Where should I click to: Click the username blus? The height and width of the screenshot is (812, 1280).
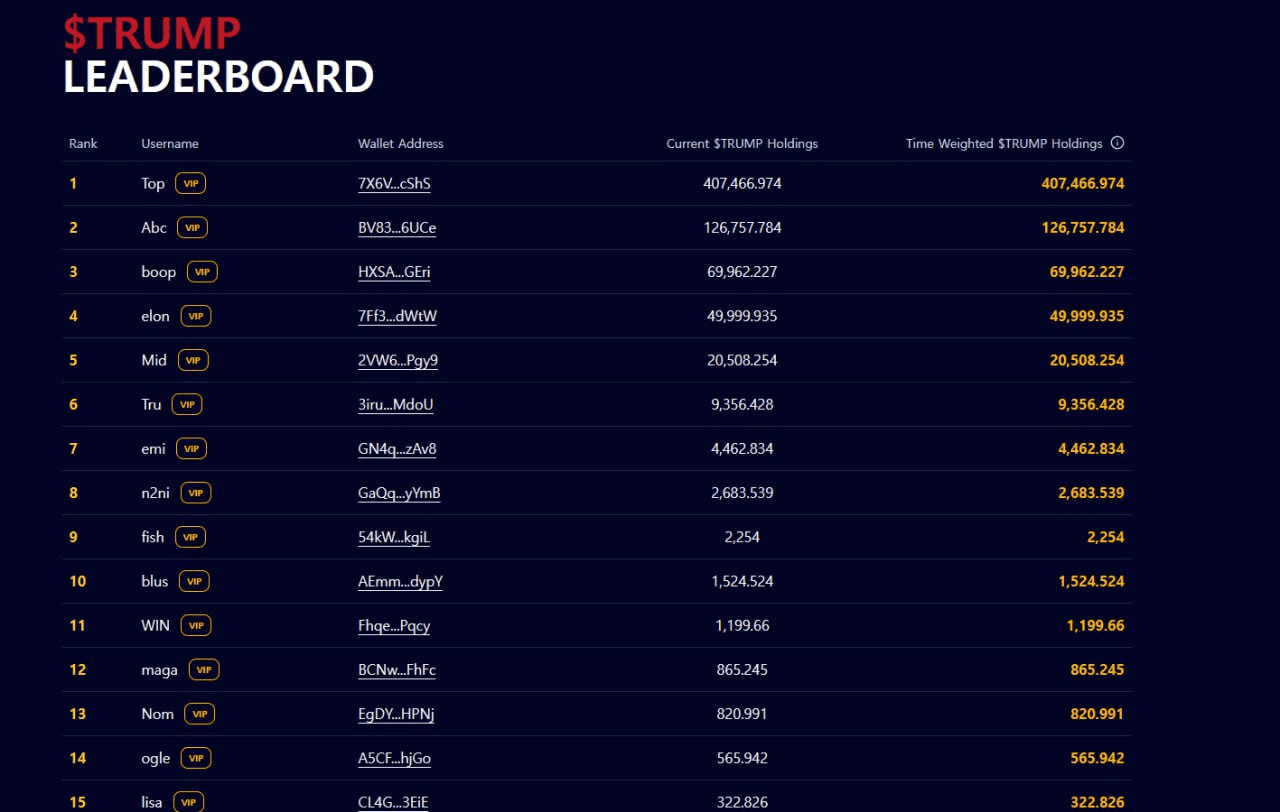pos(155,581)
